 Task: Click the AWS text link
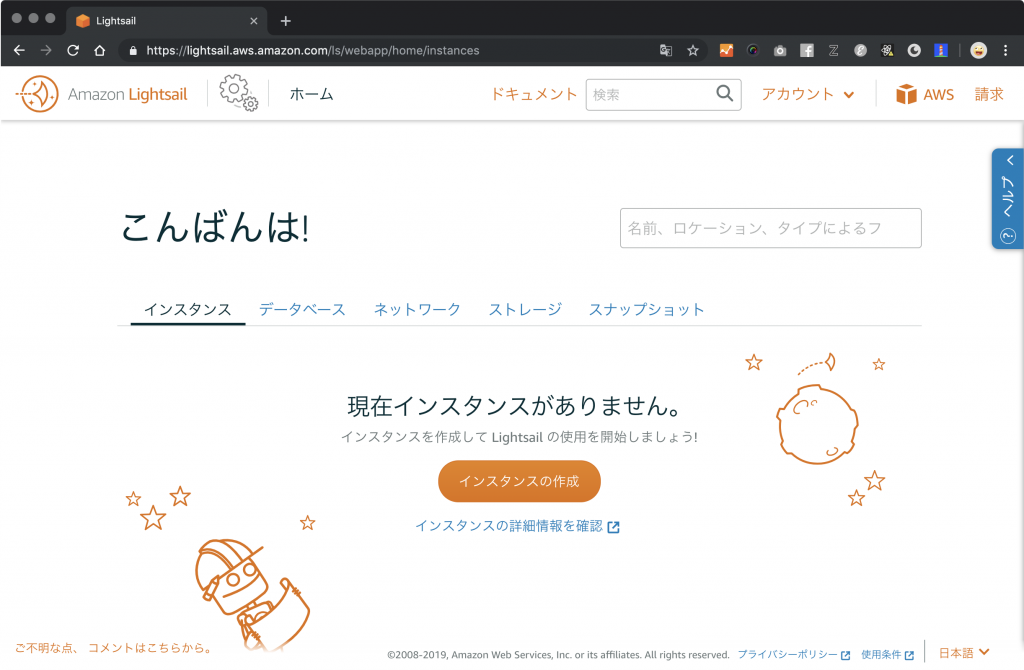[x=938, y=95]
